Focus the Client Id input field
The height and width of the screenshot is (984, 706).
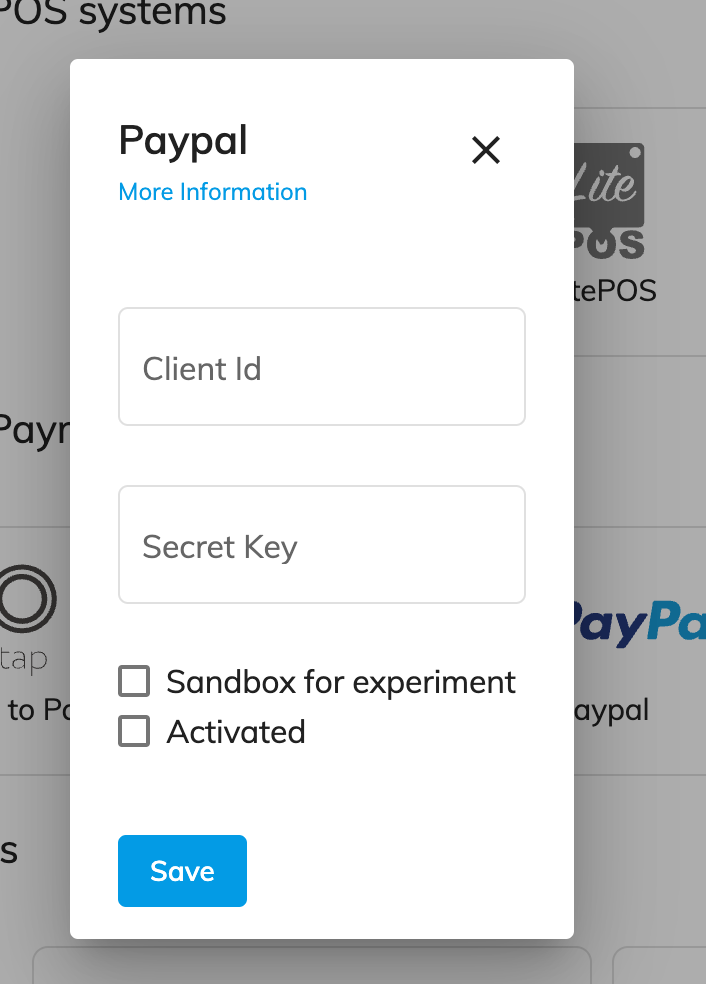(x=322, y=366)
